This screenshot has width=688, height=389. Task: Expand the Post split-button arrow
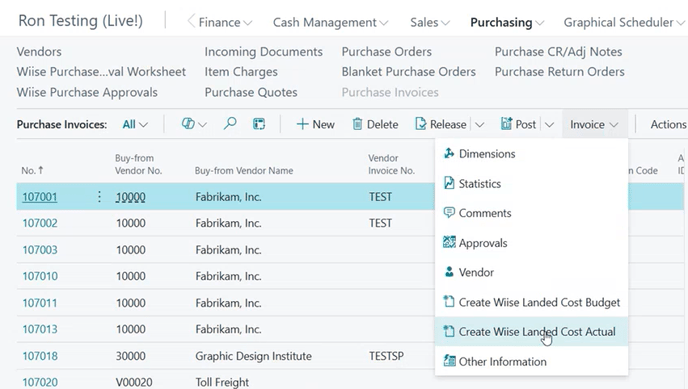coord(549,125)
